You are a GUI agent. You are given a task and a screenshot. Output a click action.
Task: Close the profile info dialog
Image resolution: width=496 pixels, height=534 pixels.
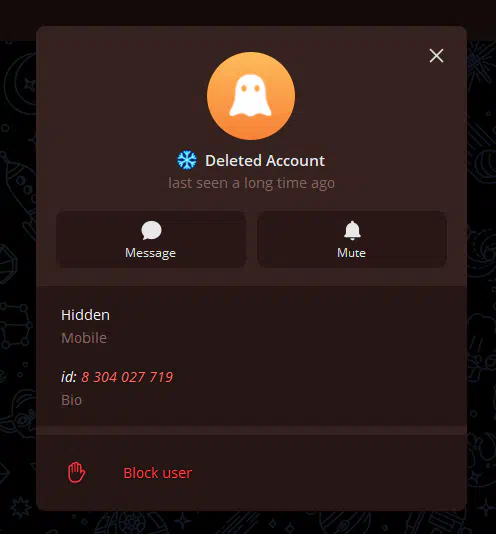tap(436, 56)
